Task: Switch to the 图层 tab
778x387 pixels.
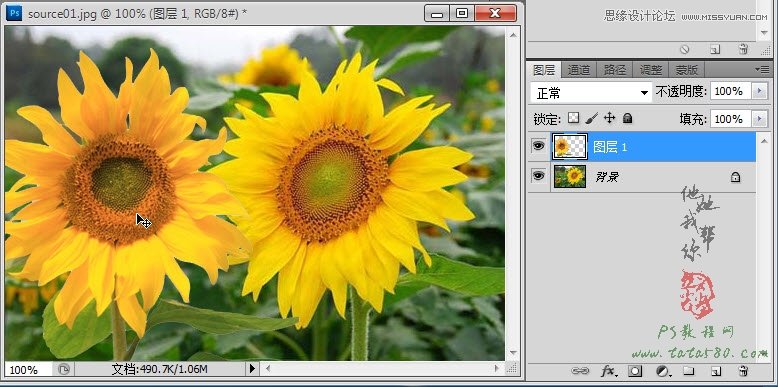Action: (x=544, y=70)
